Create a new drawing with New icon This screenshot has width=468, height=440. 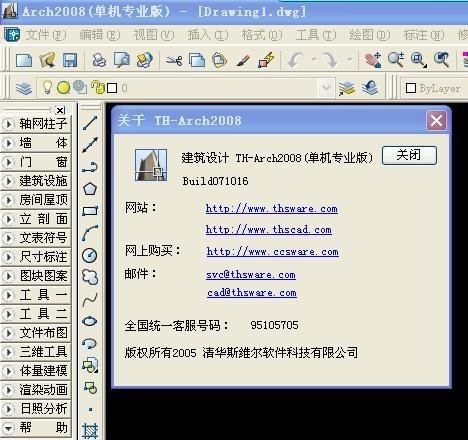[x=24, y=60]
